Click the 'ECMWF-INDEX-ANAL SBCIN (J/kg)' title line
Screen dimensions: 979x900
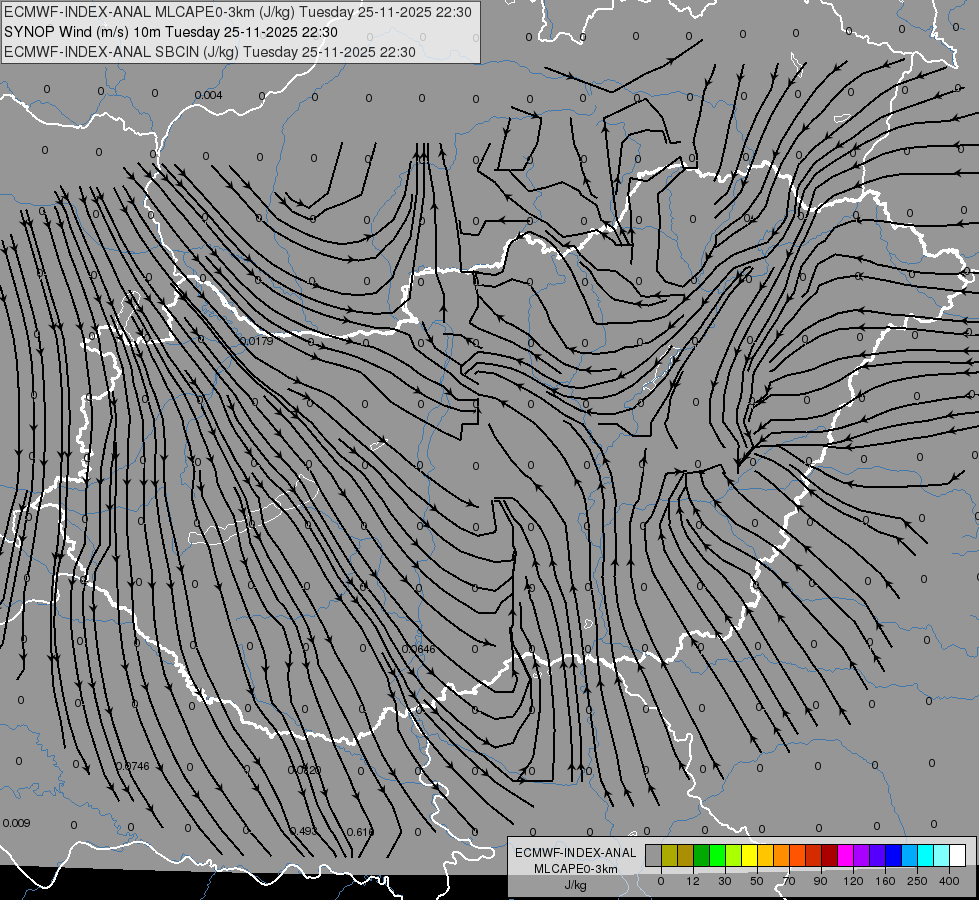[x=210, y=52]
